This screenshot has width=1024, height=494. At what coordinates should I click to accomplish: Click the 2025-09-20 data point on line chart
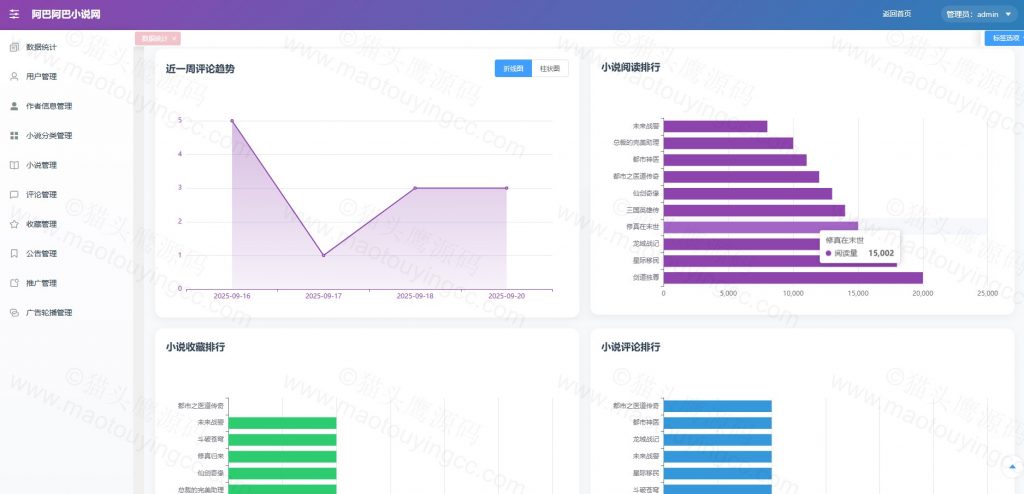[506, 188]
